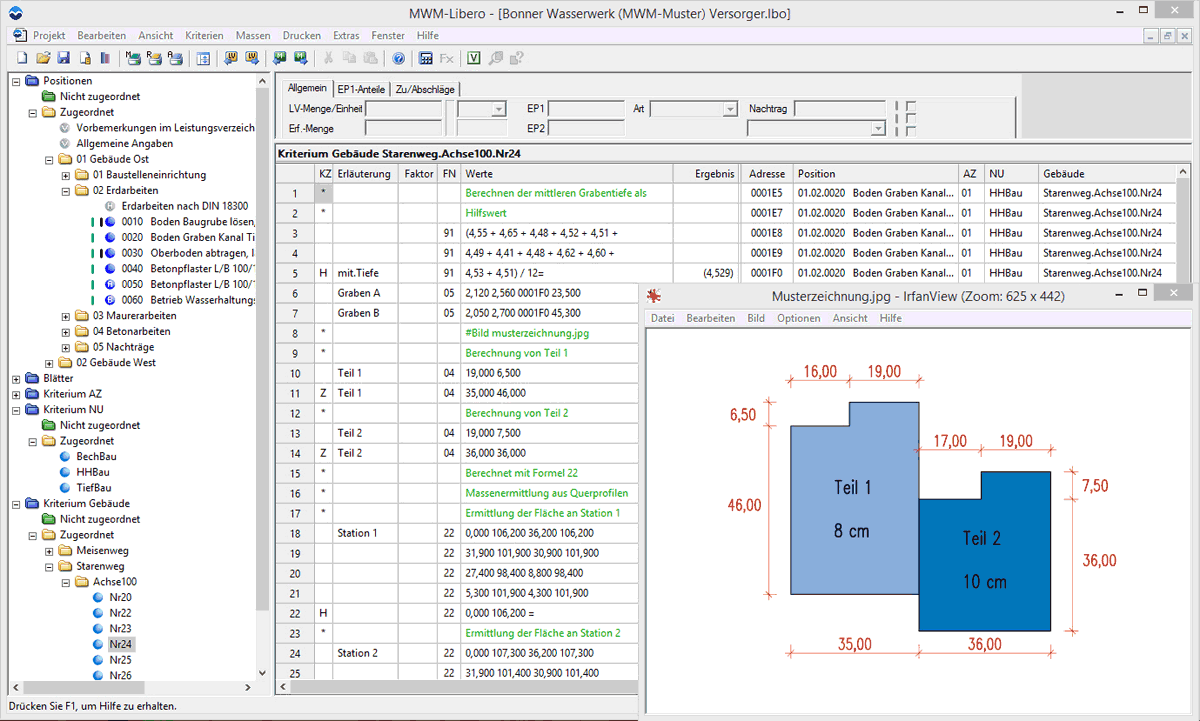
Task: Click the open folder toolbar icon
Action: click(x=43, y=58)
